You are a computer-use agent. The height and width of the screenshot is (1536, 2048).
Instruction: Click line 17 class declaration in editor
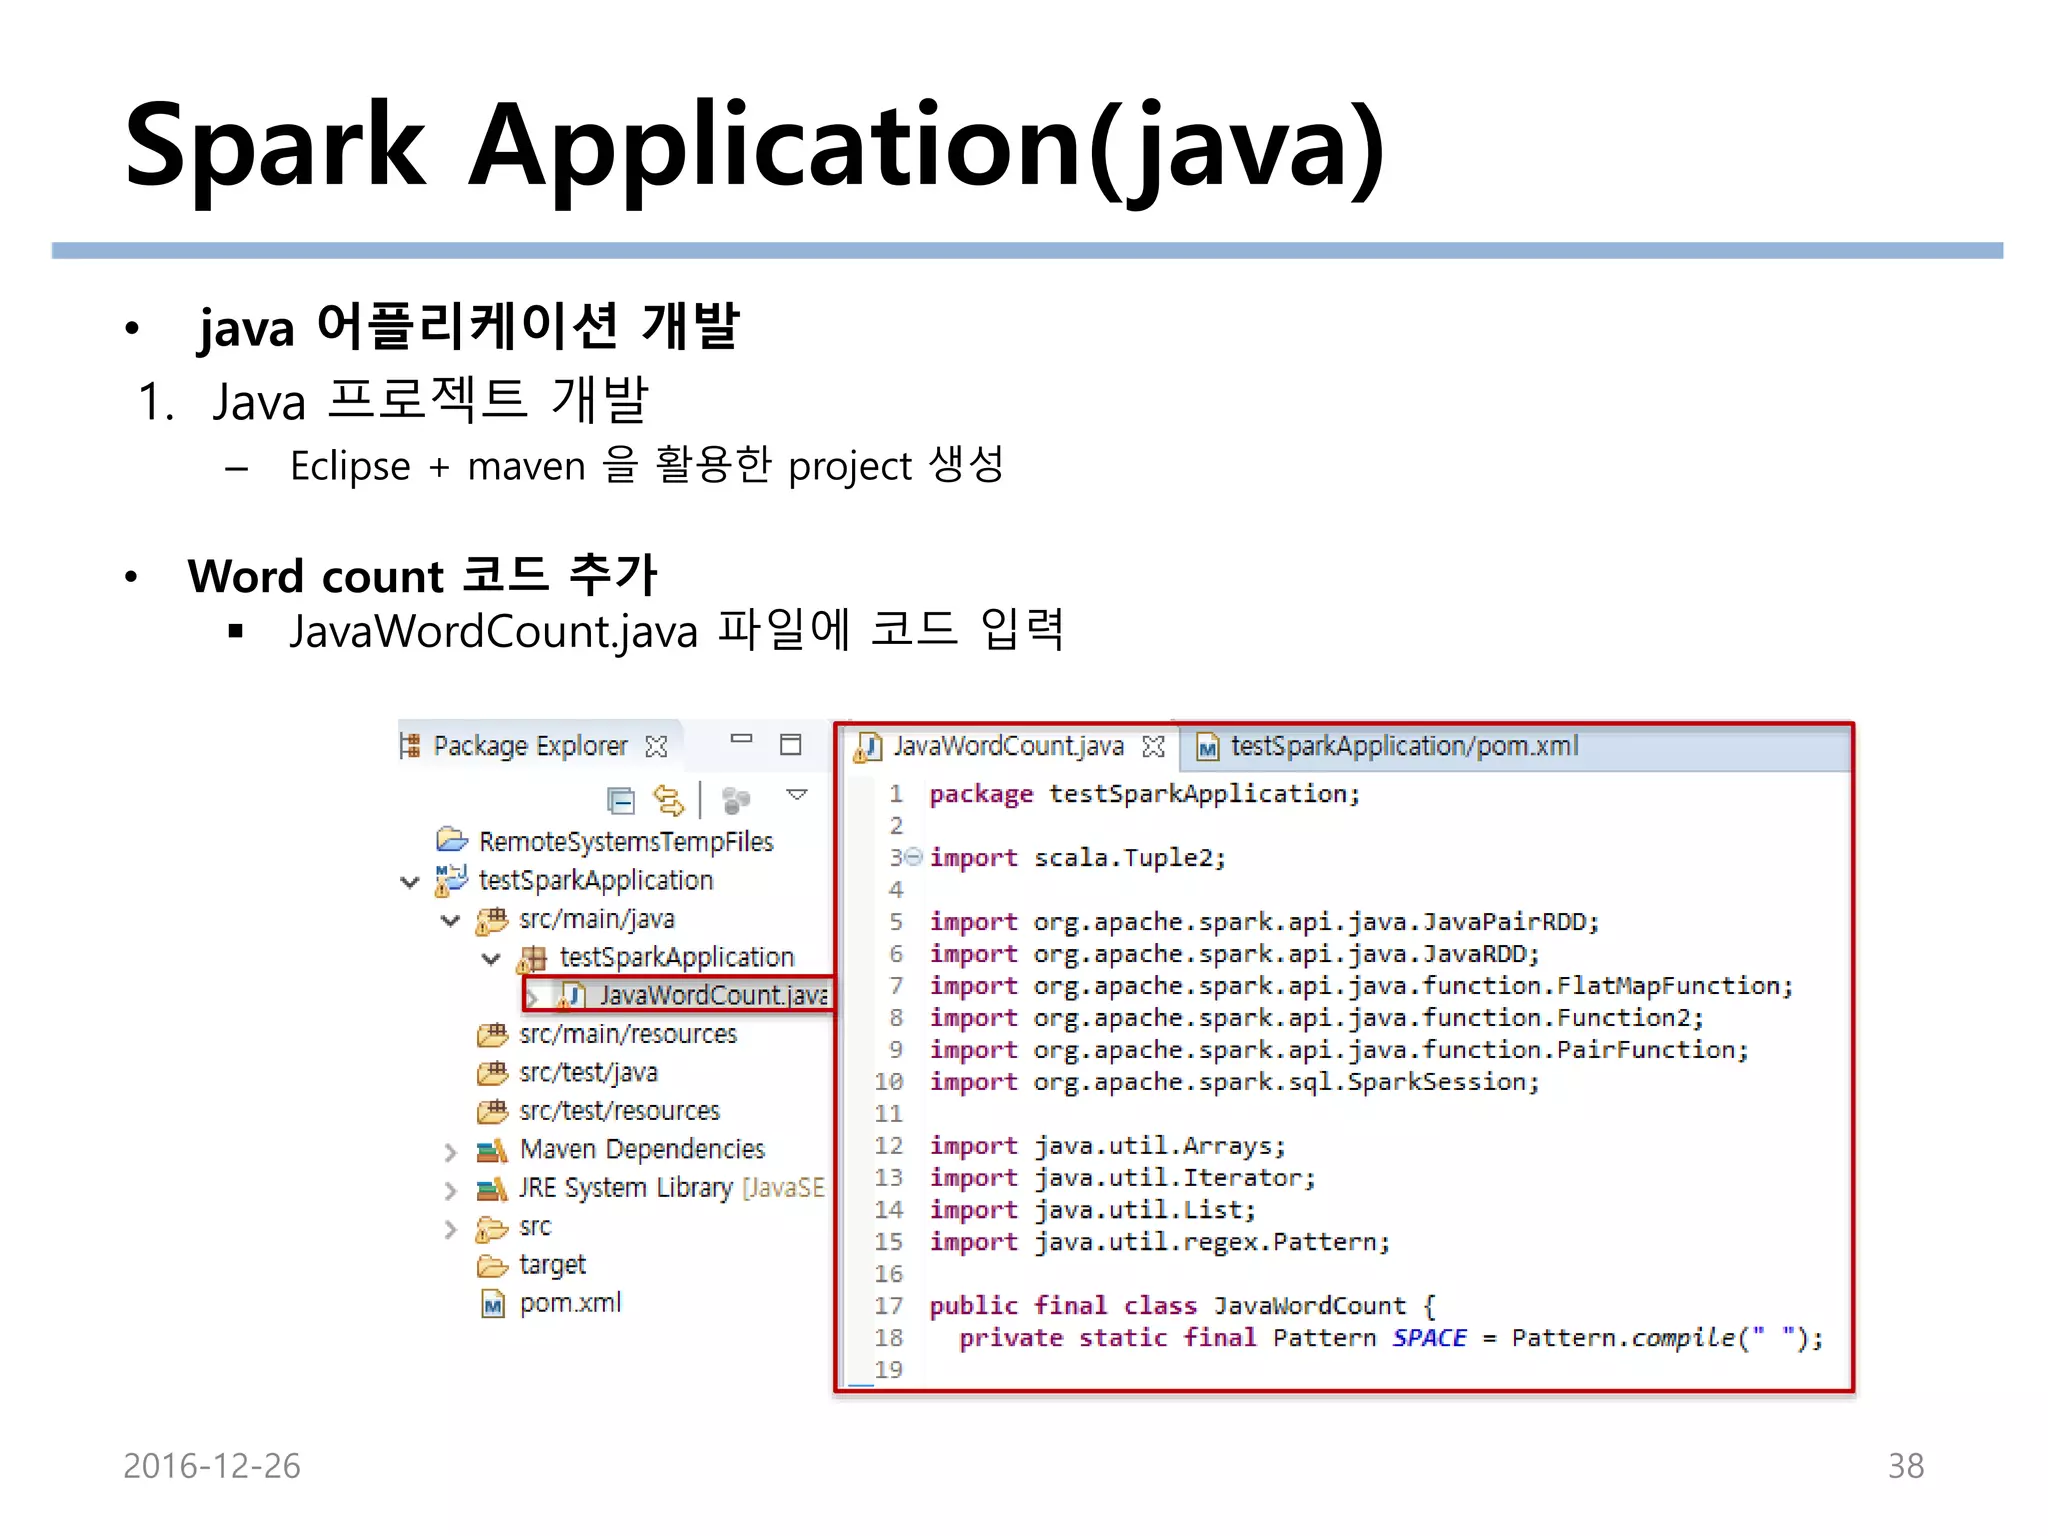1180,1306
